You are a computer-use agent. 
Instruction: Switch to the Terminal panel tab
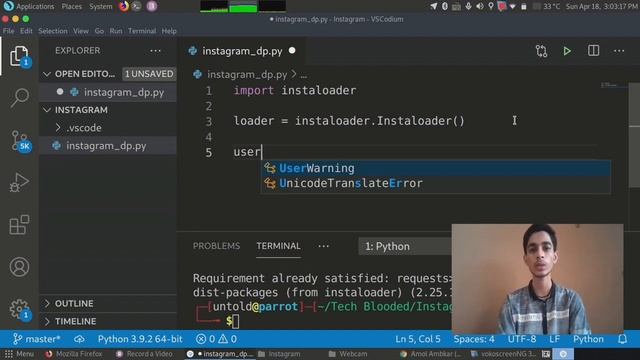point(278,246)
